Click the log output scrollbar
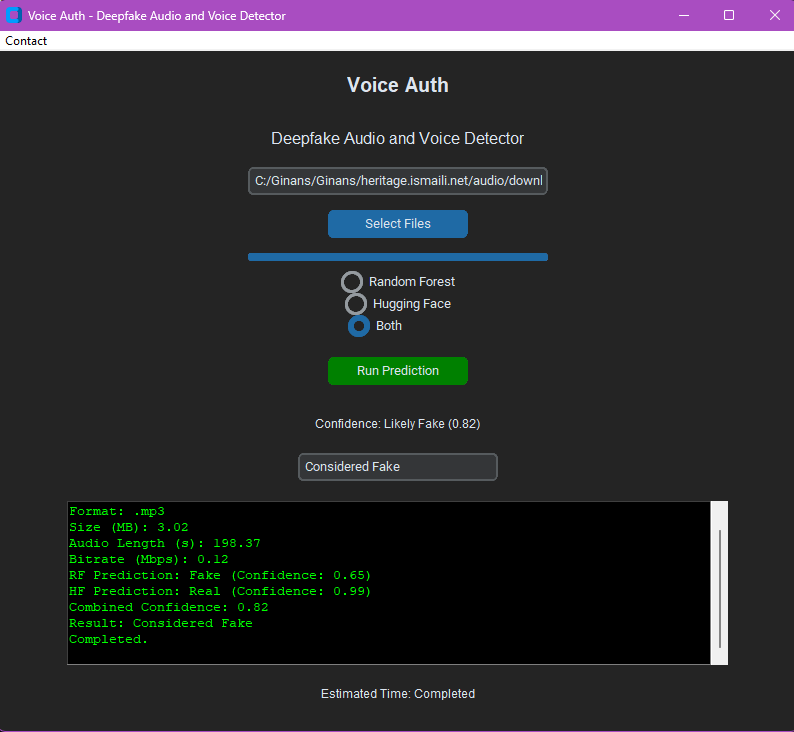794x732 pixels. click(719, 588)
